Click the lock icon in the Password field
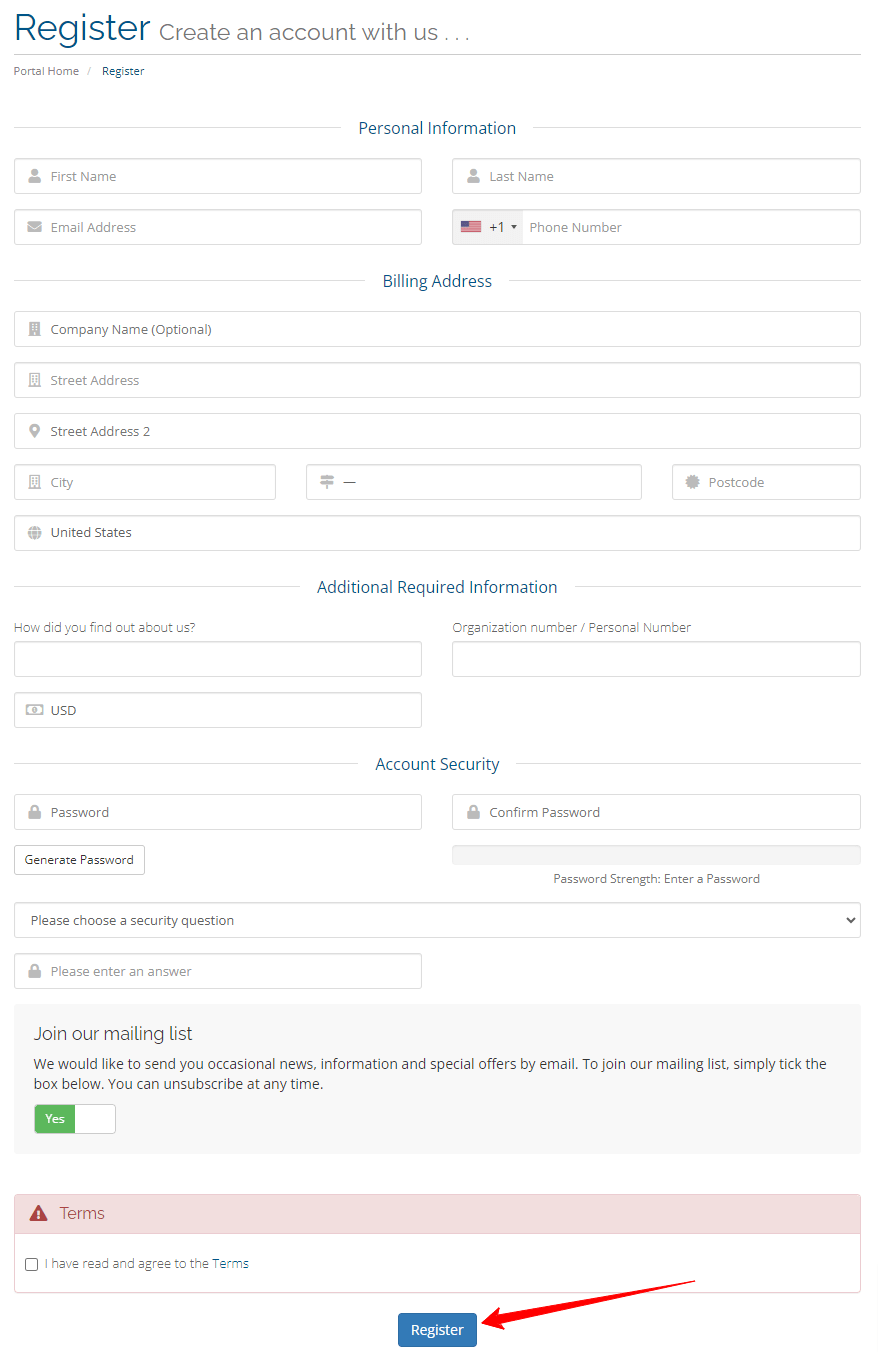The image size is (878, 1371). [x=34, y=812]
